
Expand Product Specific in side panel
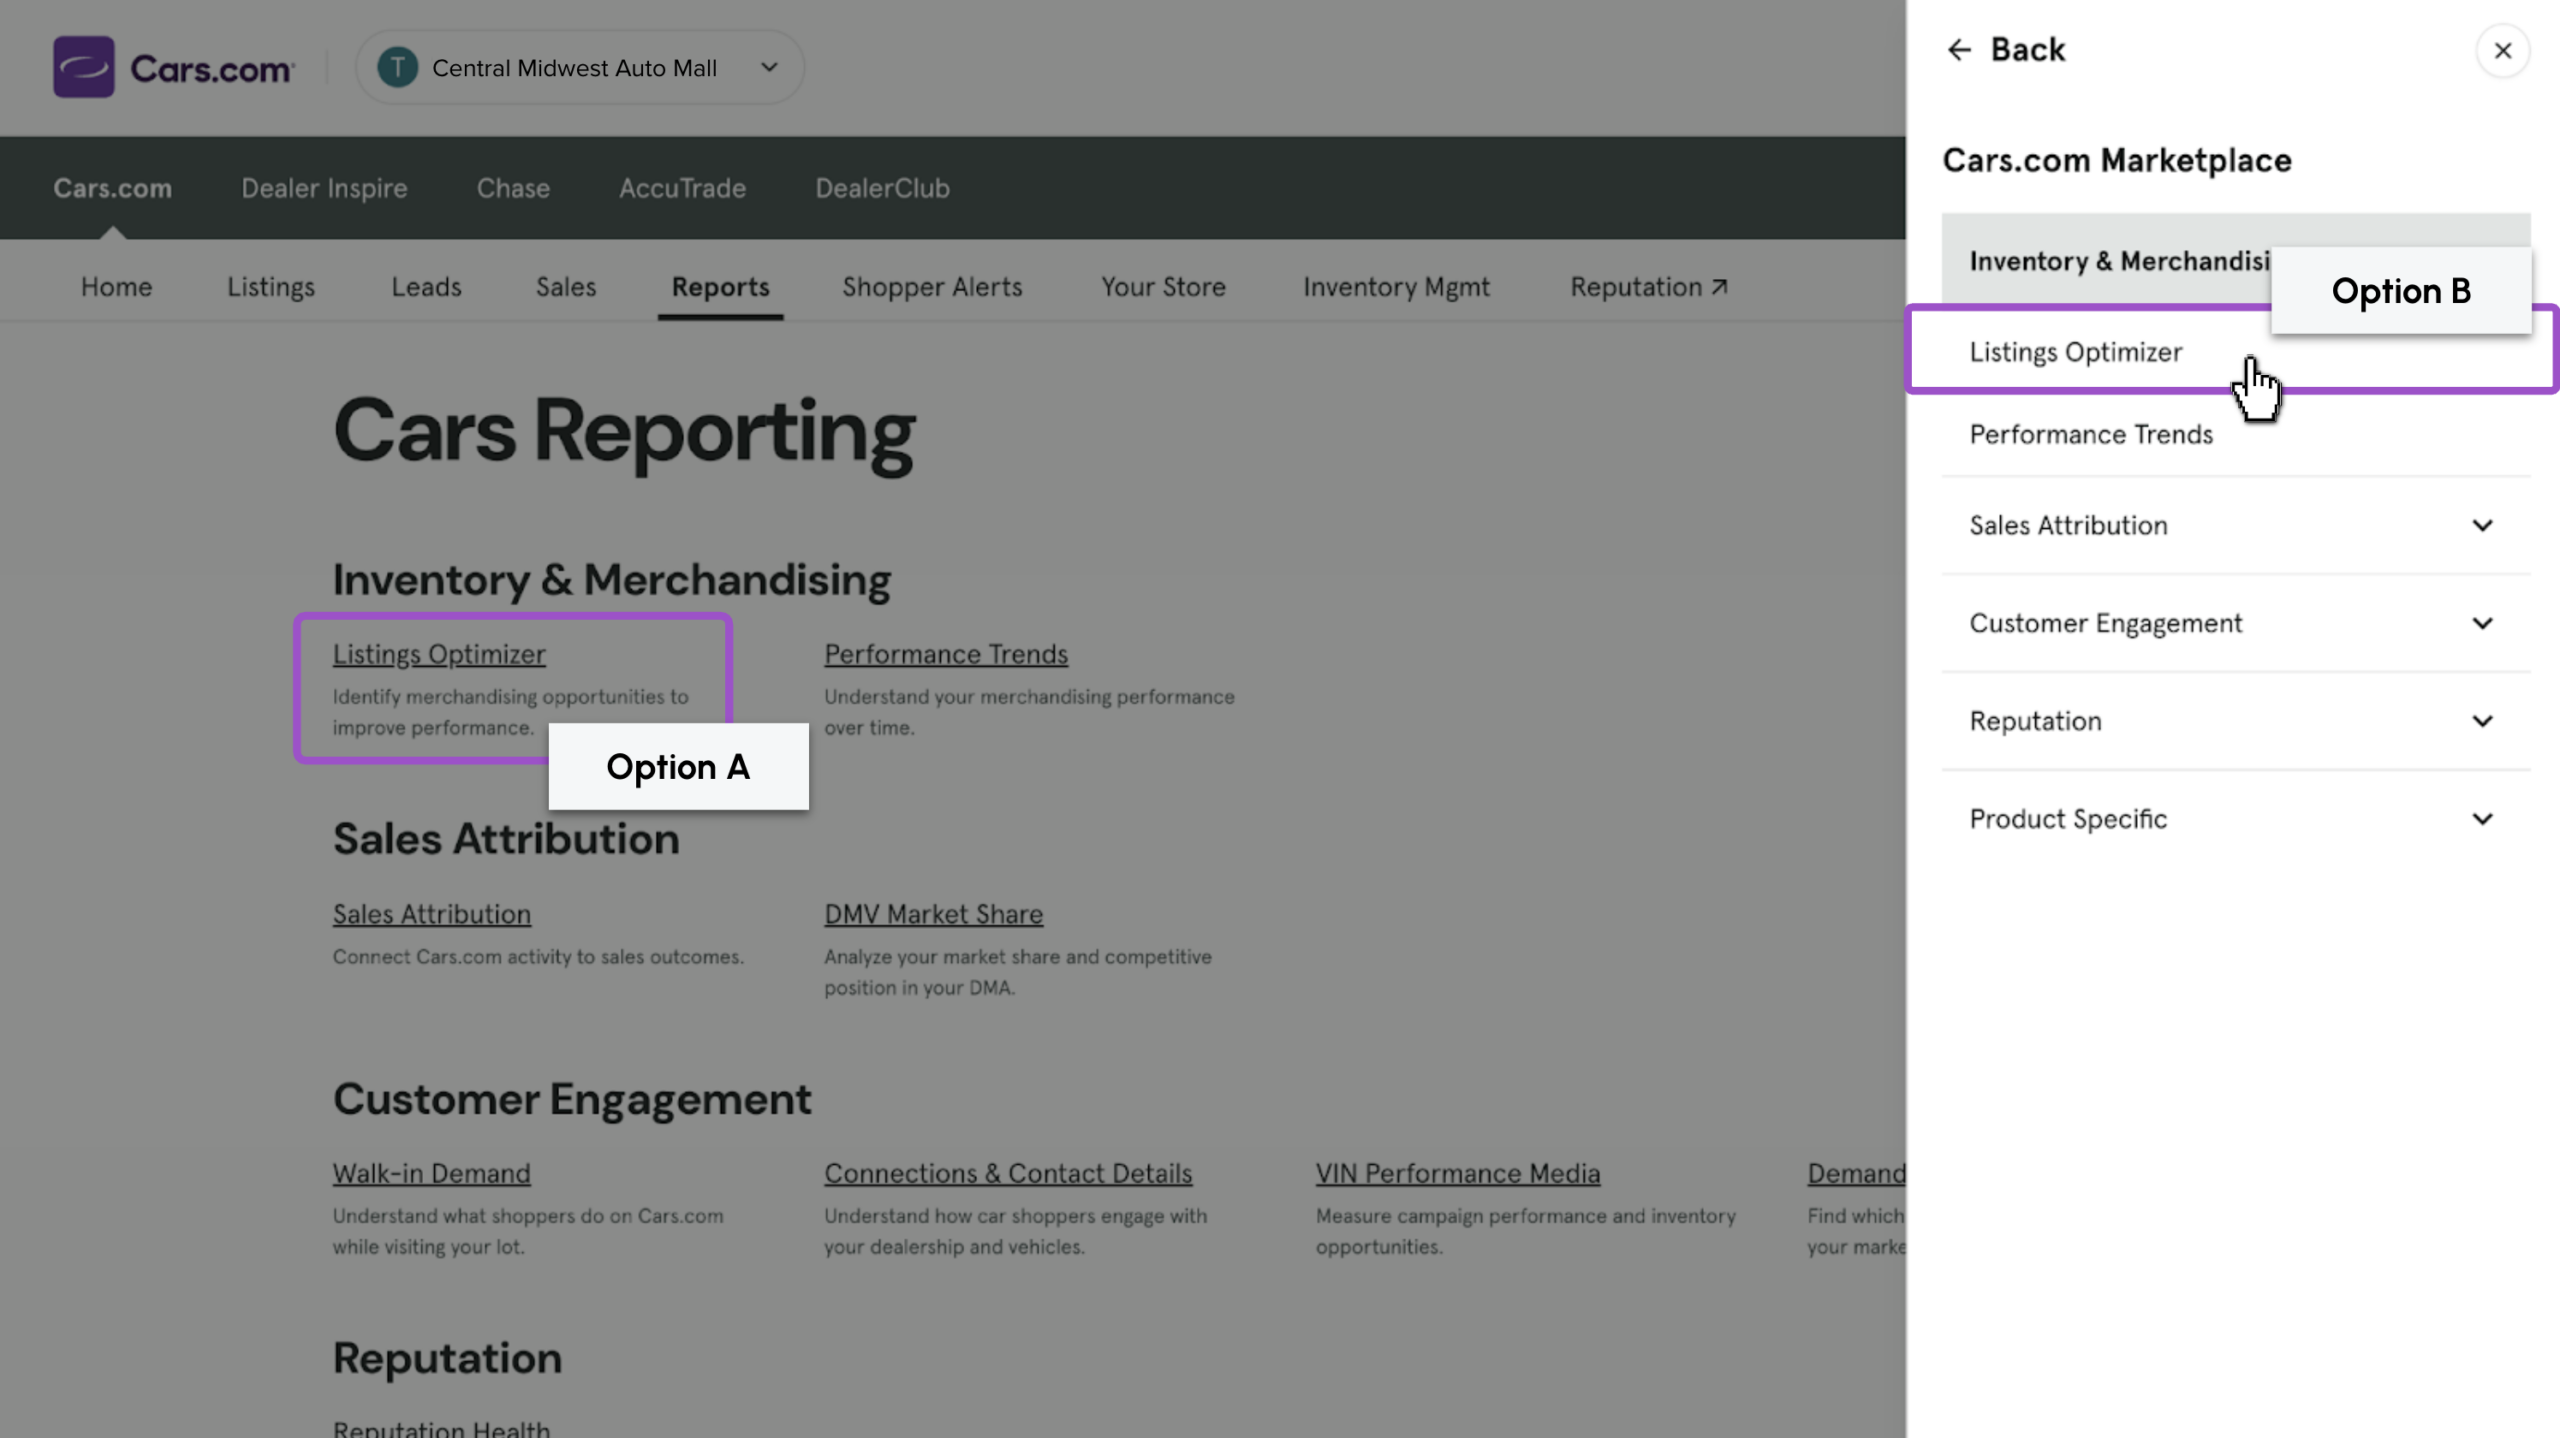click(2236, 820)
